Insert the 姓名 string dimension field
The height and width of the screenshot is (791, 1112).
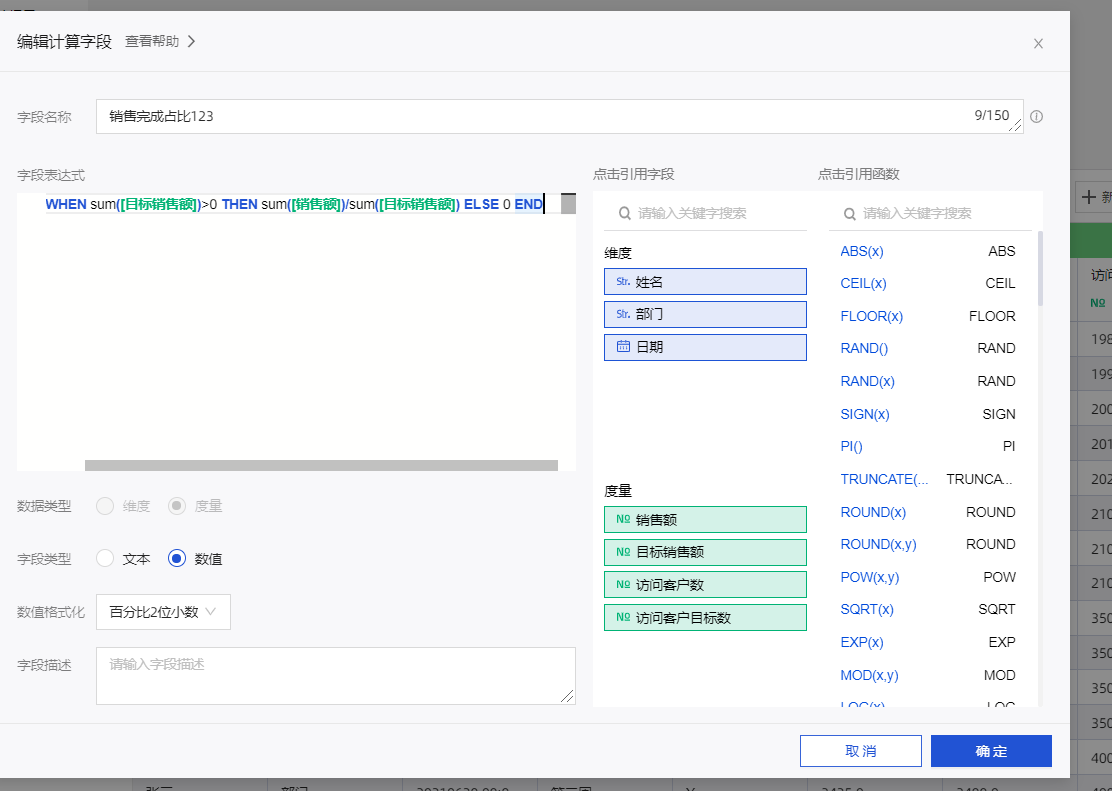(x=705, y=282)
